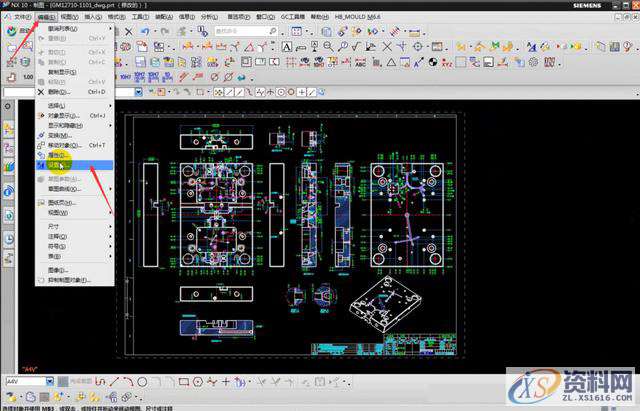The image size is (640, 411).
Task: Open the Web Browser tab in resource bar
Action: coord(8,190)
